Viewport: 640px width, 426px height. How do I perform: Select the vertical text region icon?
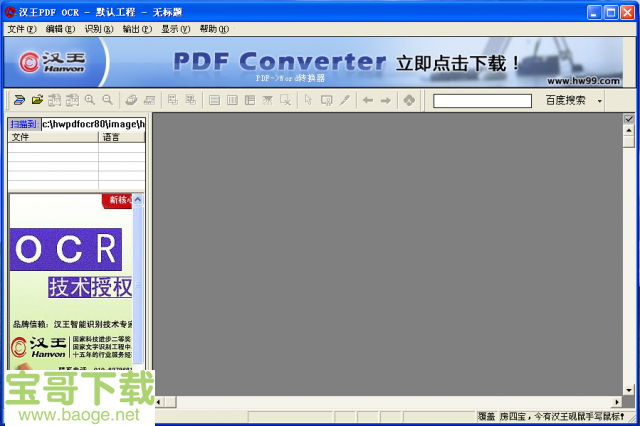coord(232,100)
